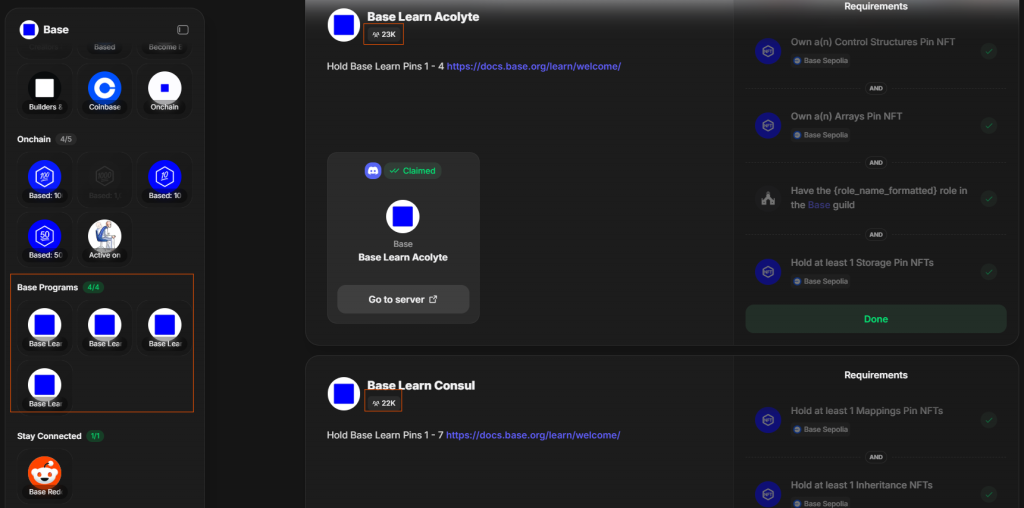The image size is (1024, 508).
Task: Click the checkmark beside Storage Pin NFTs requirement
Action: [x=988, y=271]
